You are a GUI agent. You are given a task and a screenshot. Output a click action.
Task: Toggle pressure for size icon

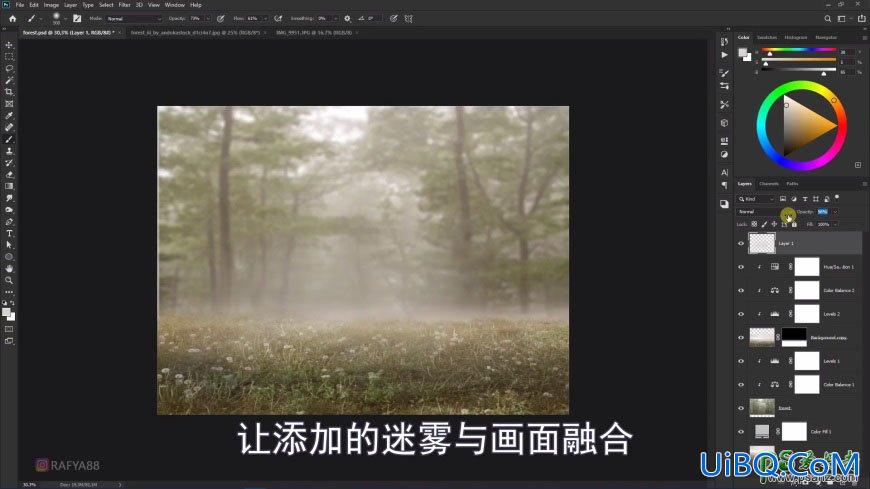(393, 18)
